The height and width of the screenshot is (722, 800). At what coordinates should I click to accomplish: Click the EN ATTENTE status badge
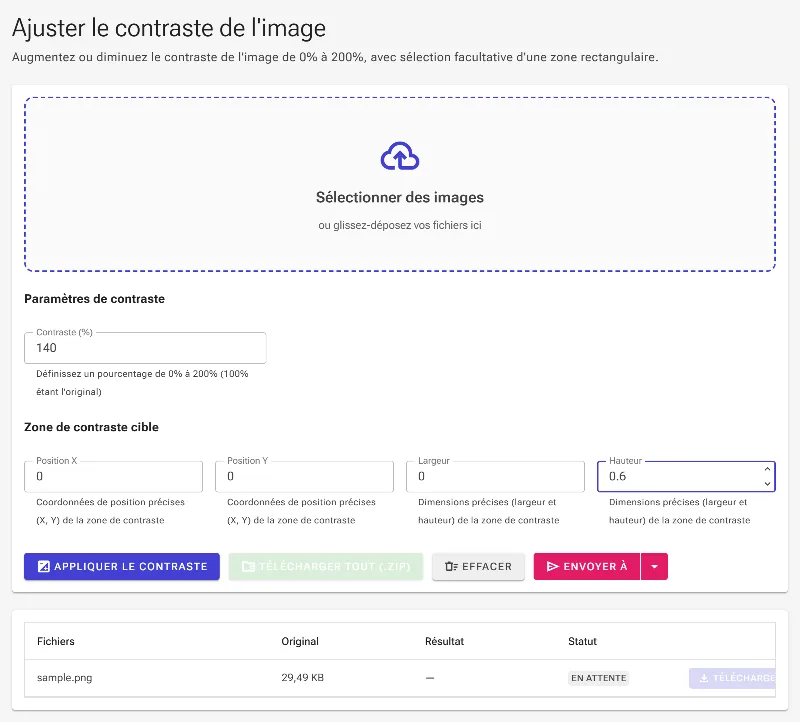click(x=598, y=678)
